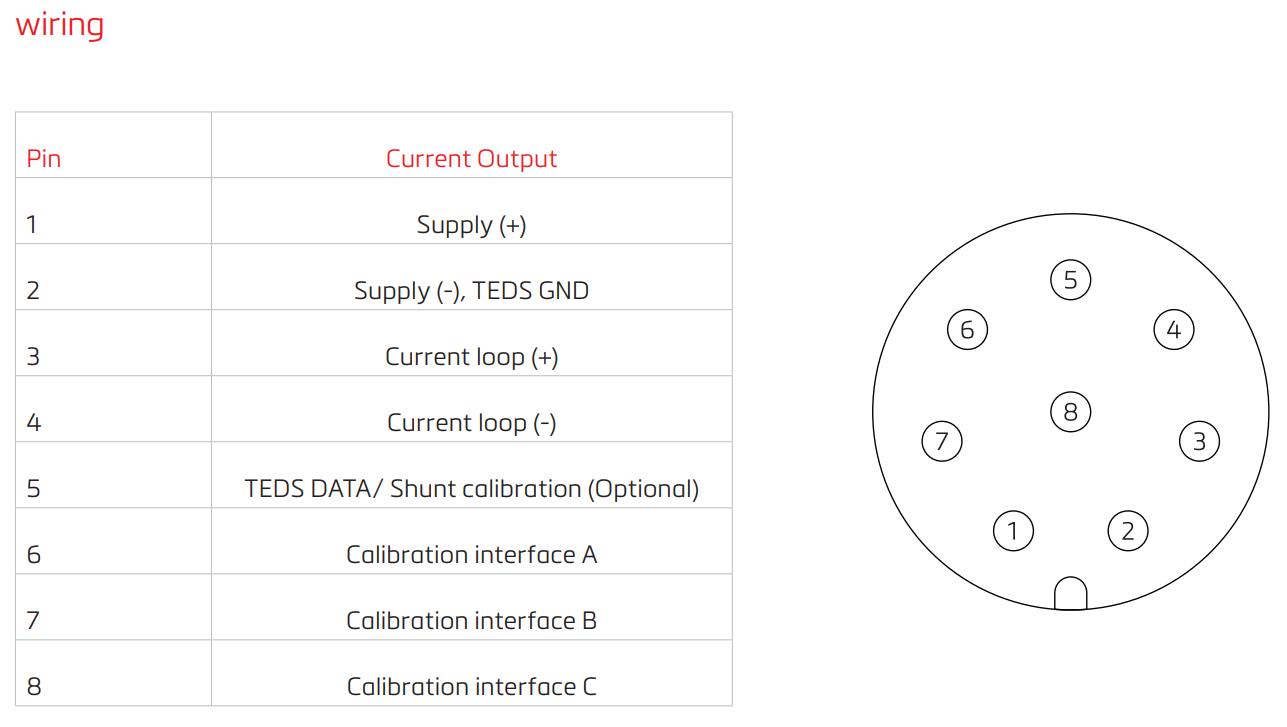The image size is (1287, 727).
Task: Select pin 6 on the connector diagram
Action: pyautogui.click(x=967, y=330)
